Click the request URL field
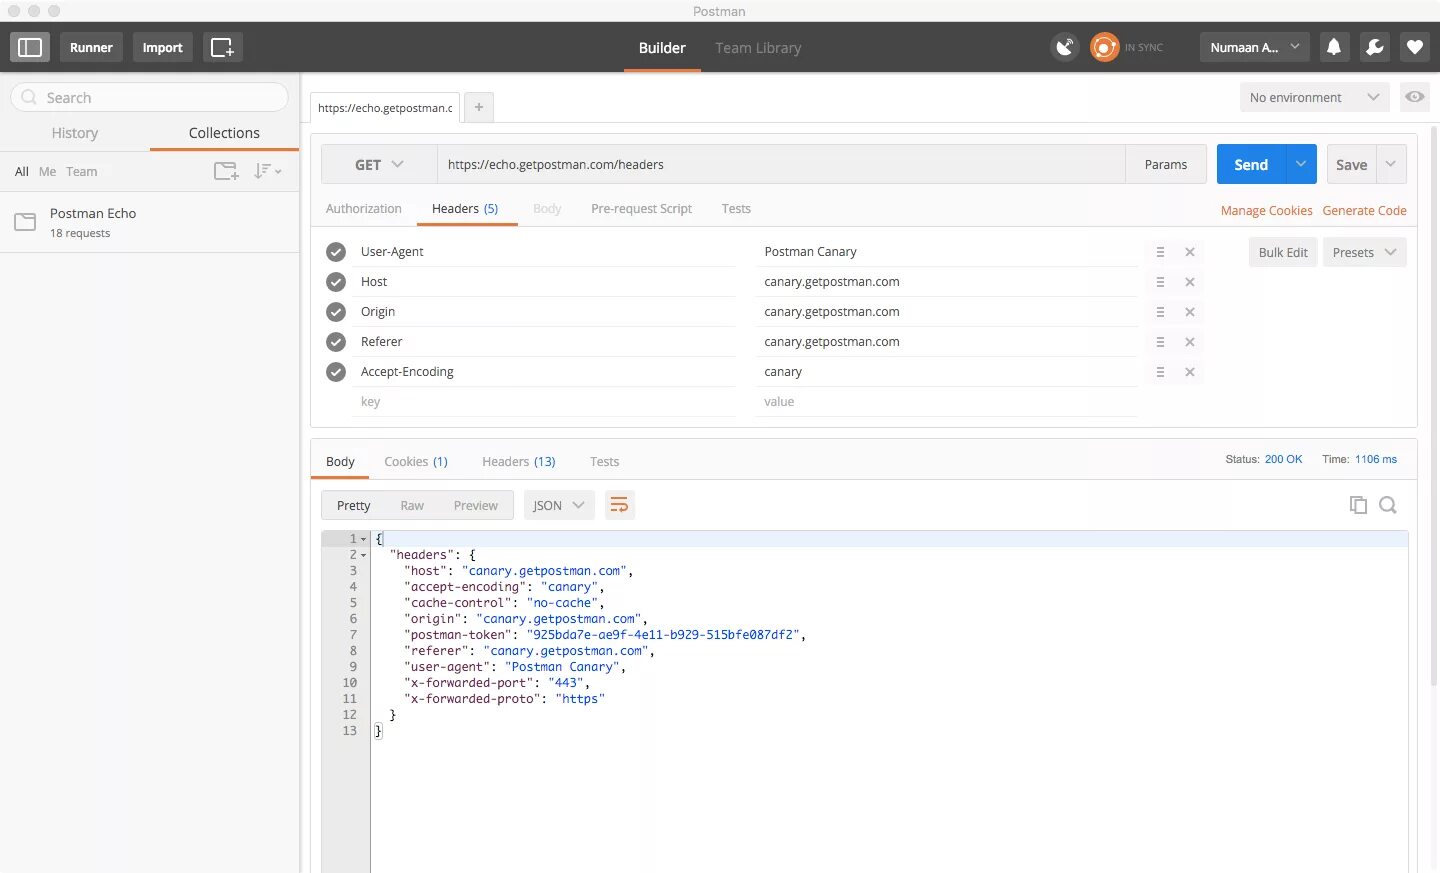1440x873 pixels. coord(781,165)
